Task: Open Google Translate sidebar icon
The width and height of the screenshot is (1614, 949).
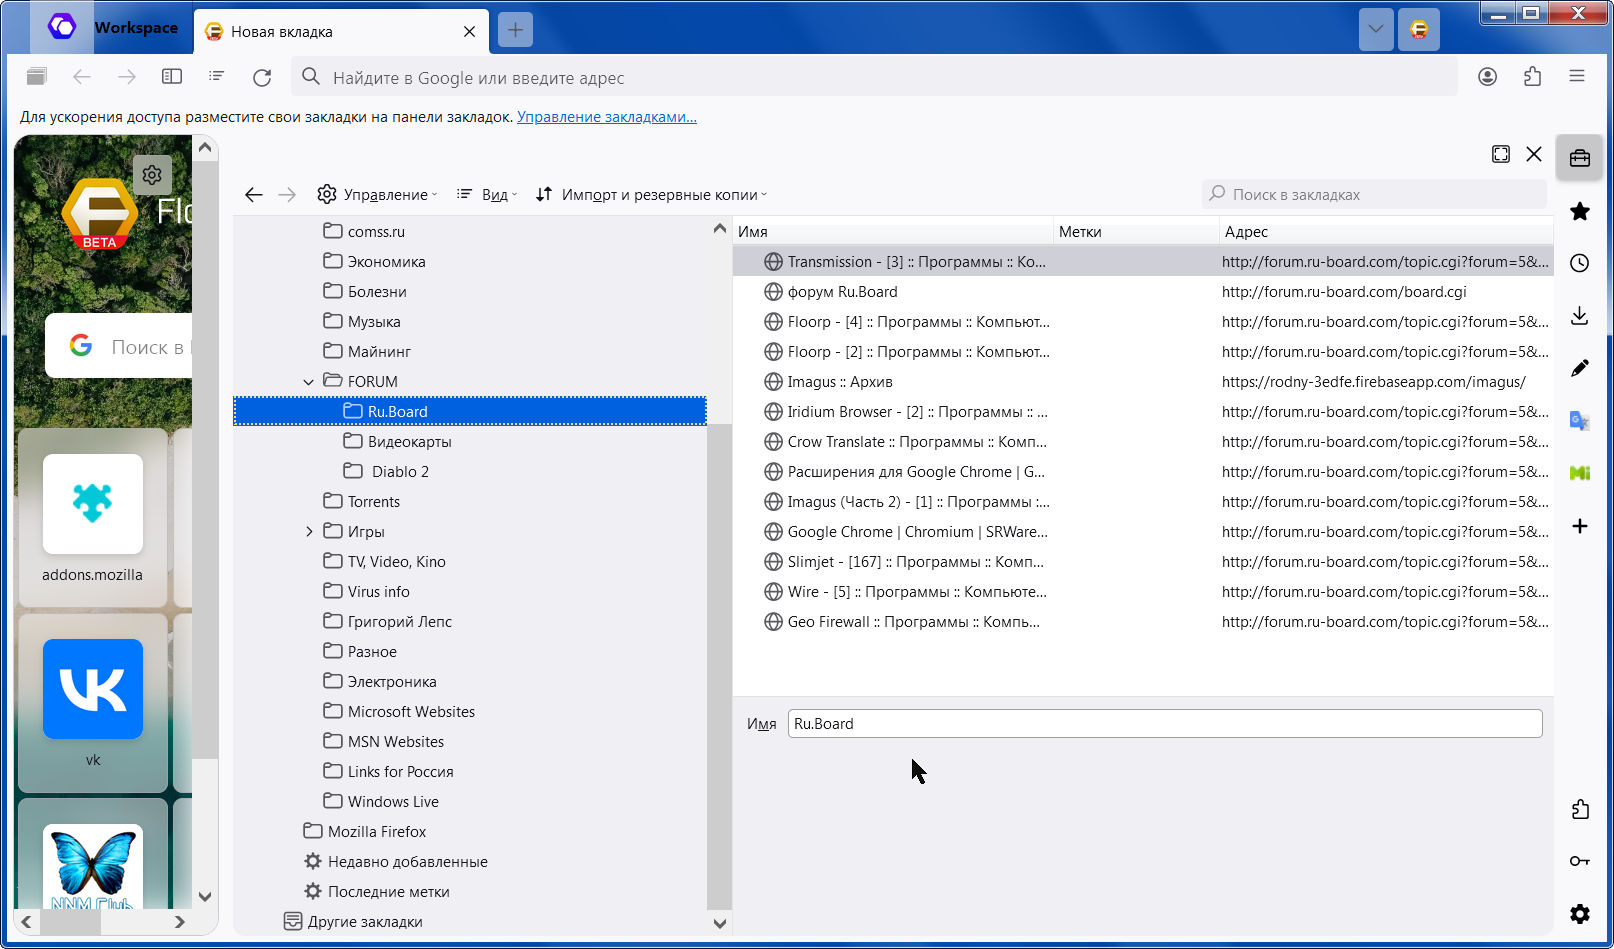Action: point(1580,421)
